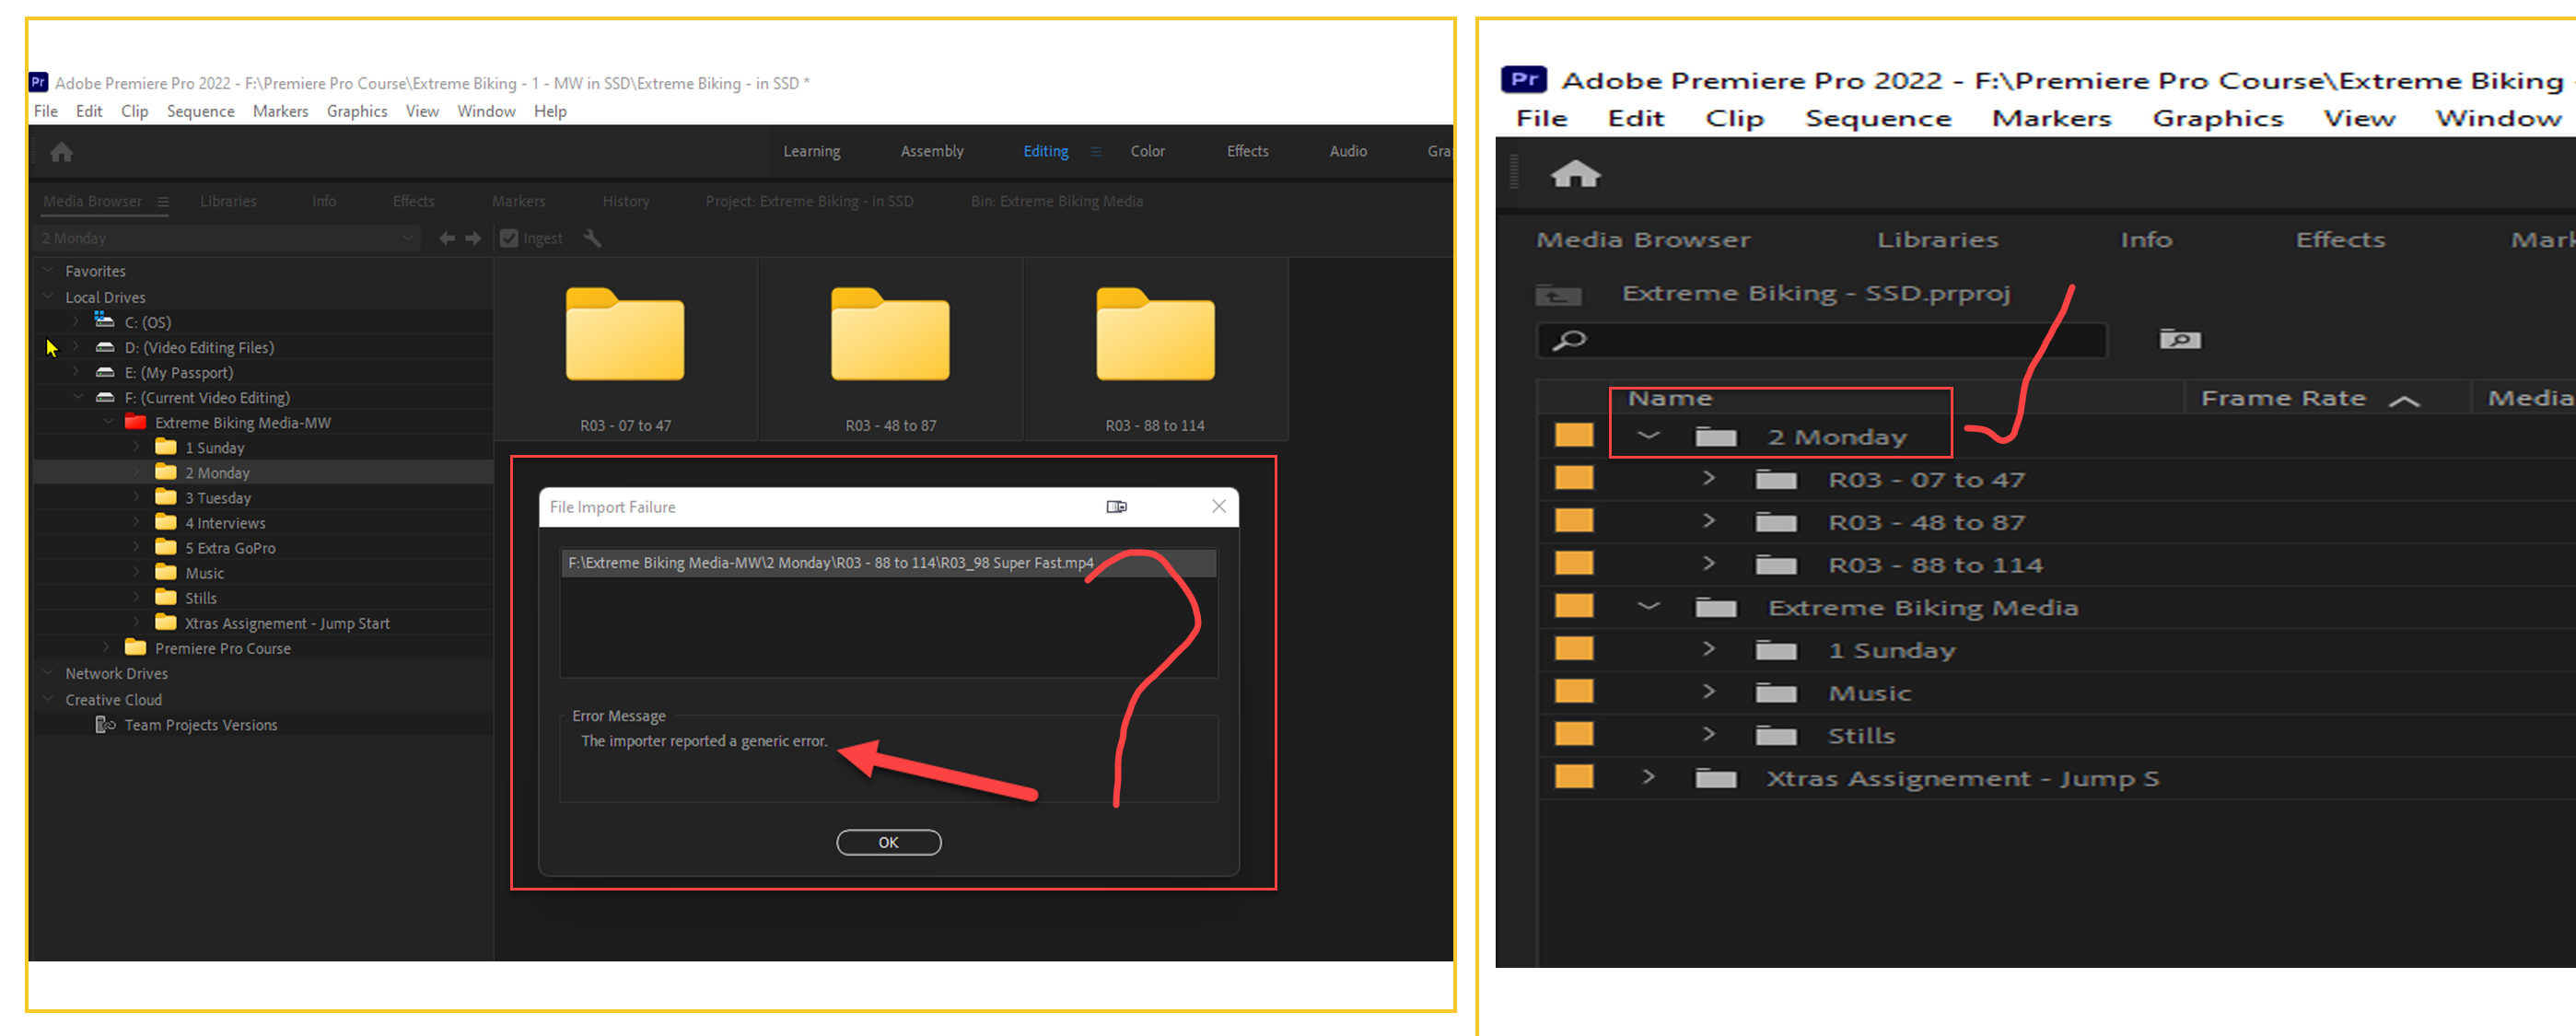The height and width of the screenshot is (1036, 2576).
Task: Click the project panel search field
Action: [1830, 340]
